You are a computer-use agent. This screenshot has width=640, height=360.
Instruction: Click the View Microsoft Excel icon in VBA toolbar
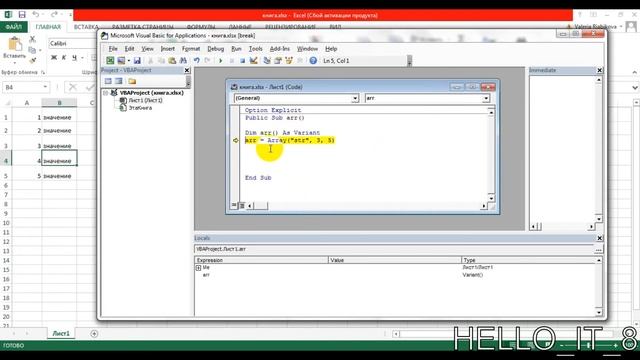coord(110,60)
